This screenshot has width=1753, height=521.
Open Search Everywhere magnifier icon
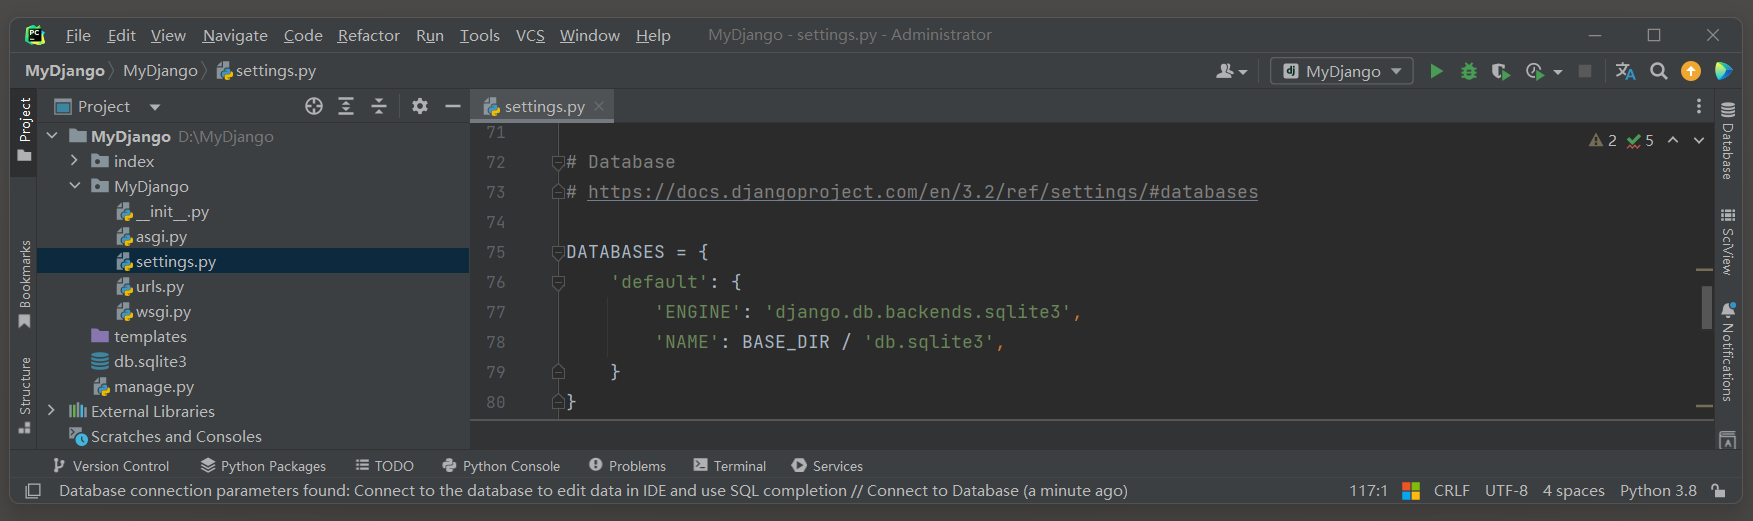pos(1658,71)
